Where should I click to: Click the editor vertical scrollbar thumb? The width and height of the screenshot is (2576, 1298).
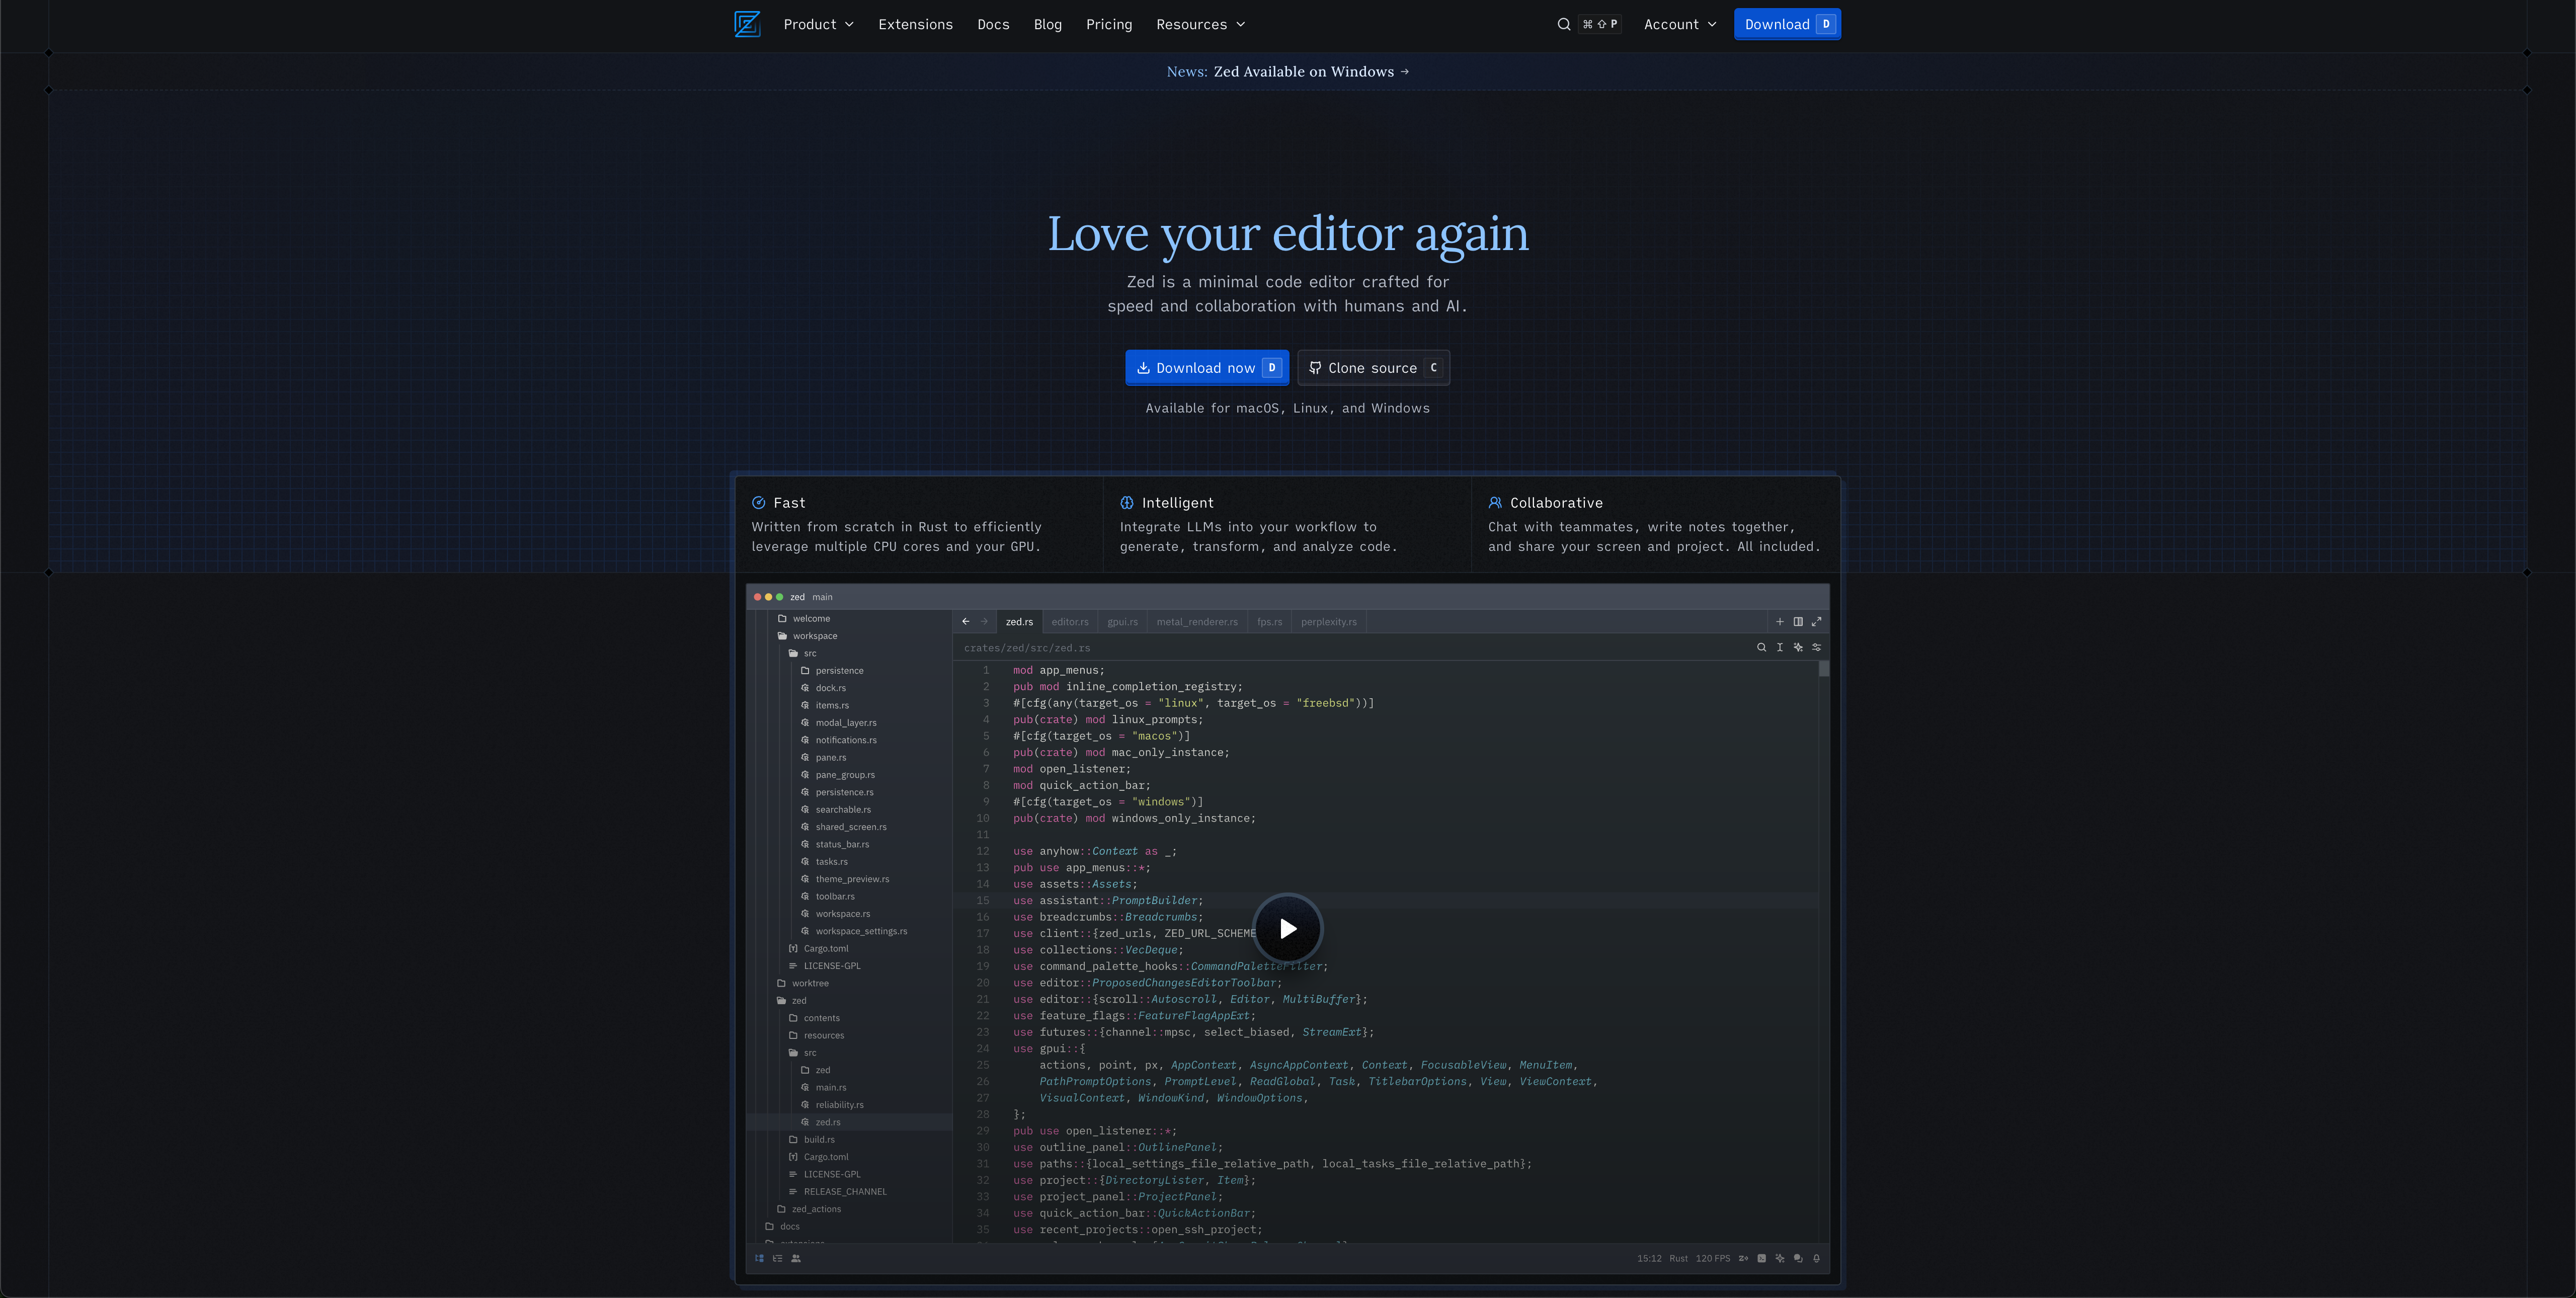click(1824, 669)
